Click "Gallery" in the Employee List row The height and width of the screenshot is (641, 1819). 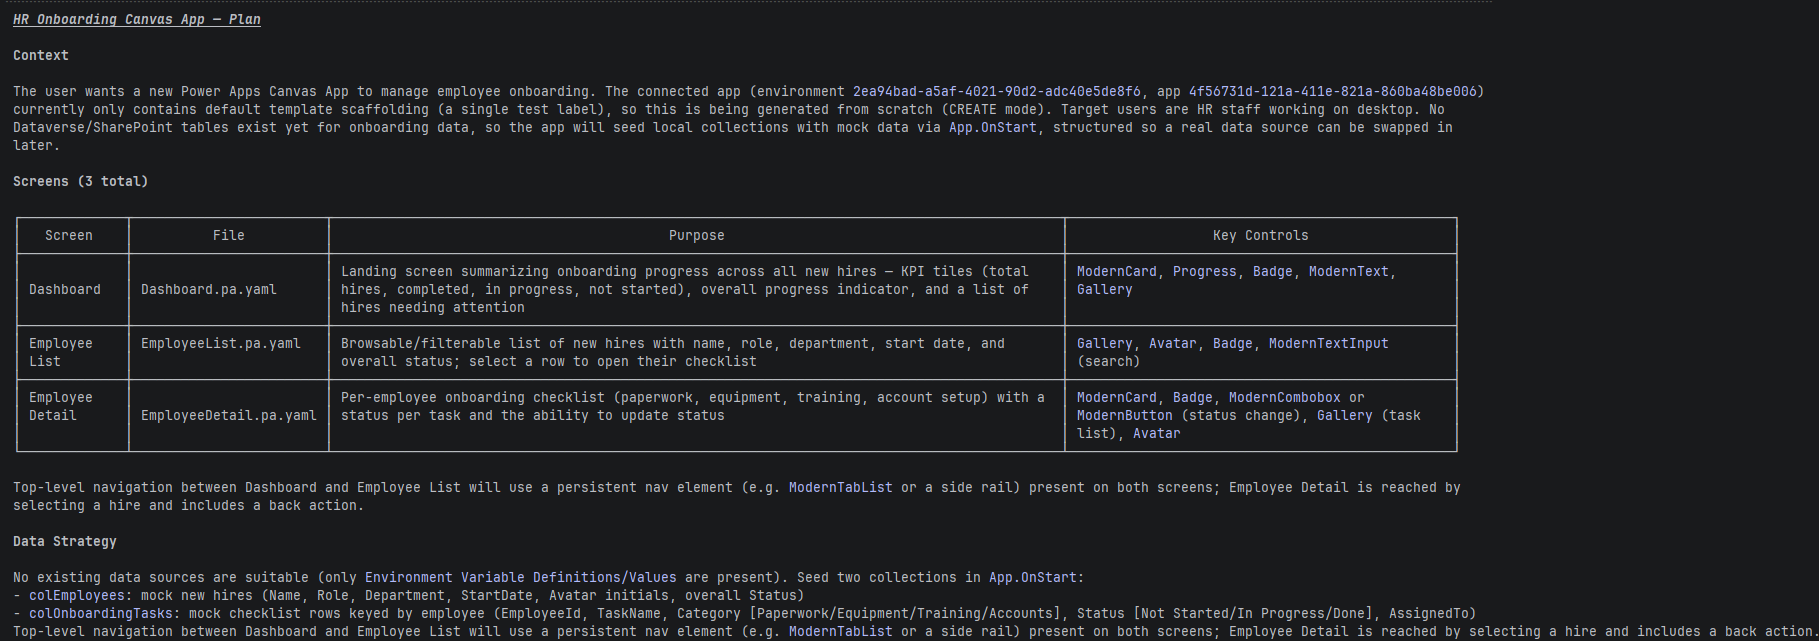pos(1105,343)
